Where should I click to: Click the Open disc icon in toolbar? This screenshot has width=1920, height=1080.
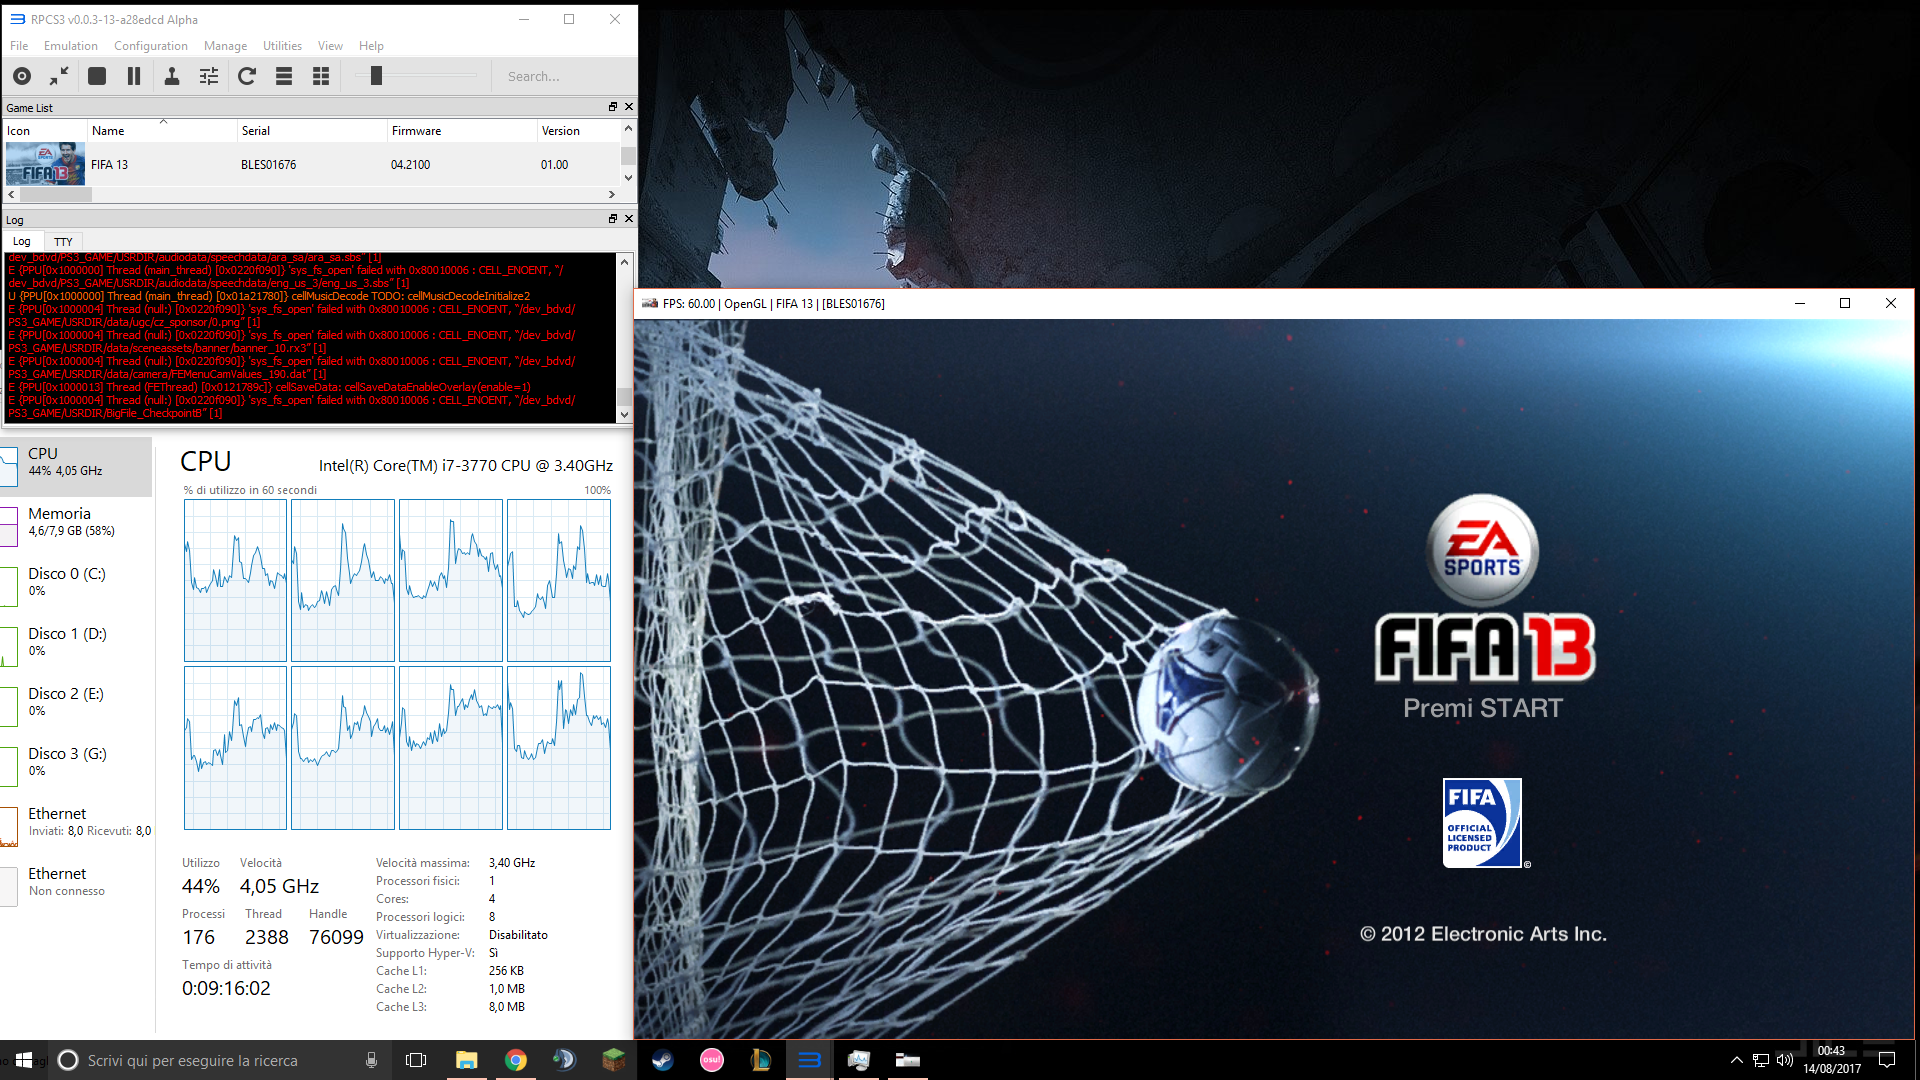click(x=22, y=76)
